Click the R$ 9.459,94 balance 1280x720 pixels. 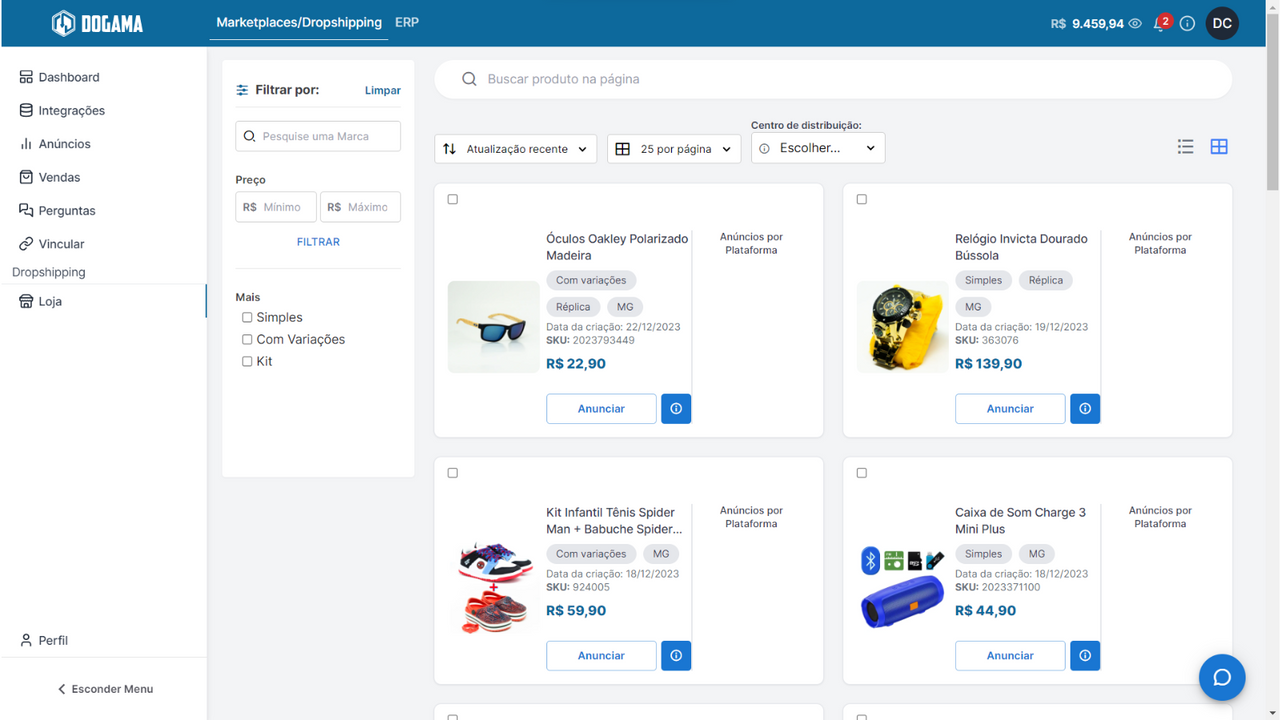tap(1087, 24)
